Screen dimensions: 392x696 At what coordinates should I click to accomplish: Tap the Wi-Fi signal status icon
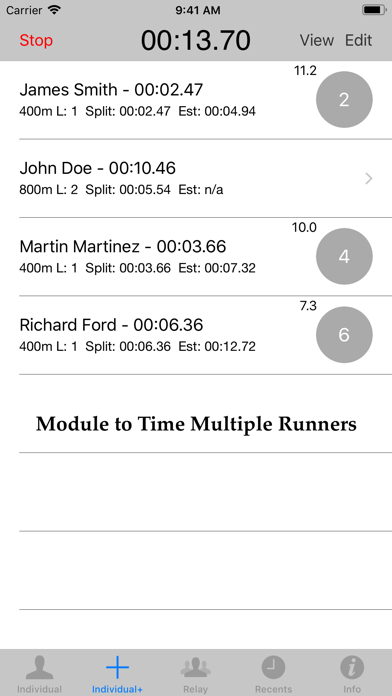click(x=54, y=10)
